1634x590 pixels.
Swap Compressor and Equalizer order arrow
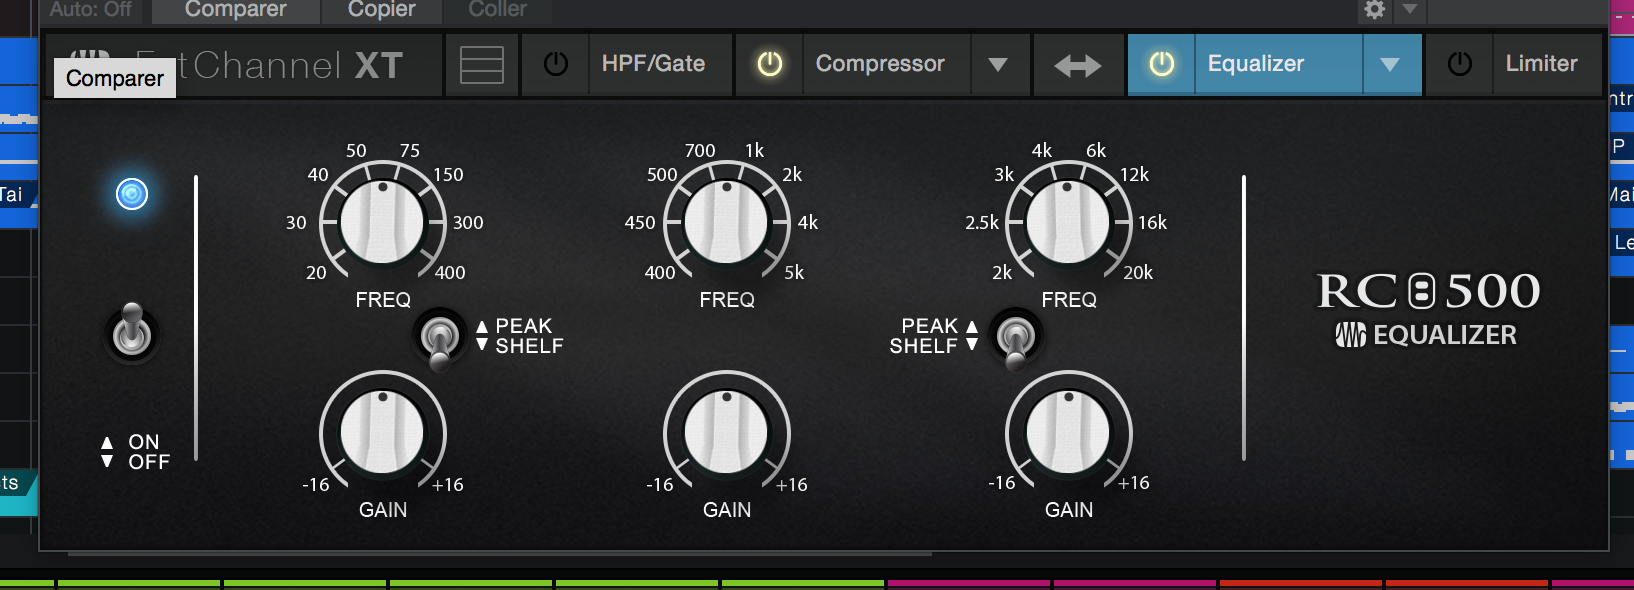1078,65
